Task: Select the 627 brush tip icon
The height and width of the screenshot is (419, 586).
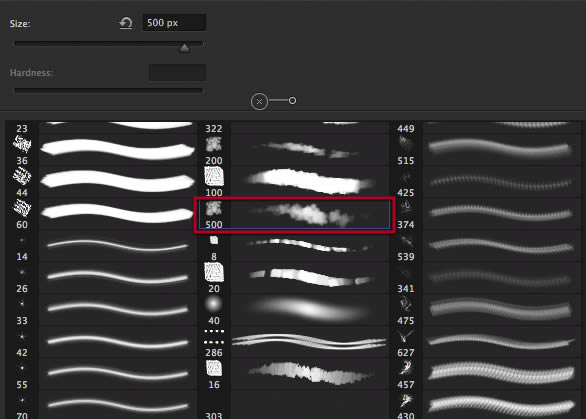Action: coord(406,336)
